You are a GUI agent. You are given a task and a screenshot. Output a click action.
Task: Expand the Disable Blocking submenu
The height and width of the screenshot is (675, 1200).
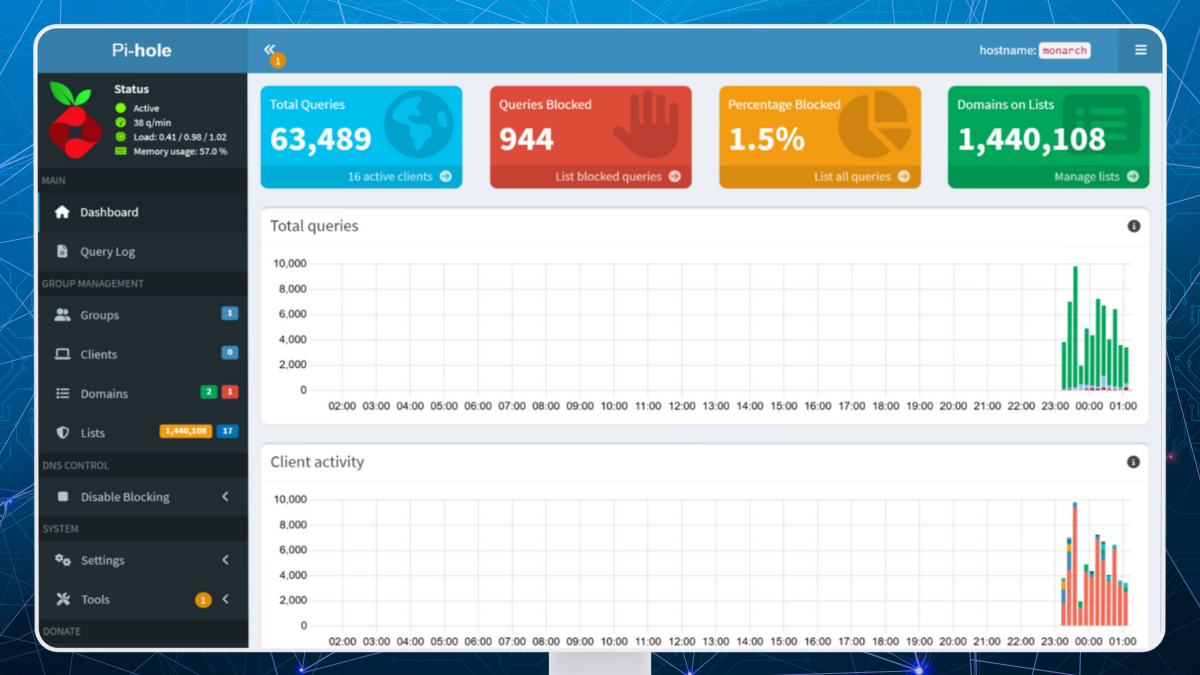225,497
